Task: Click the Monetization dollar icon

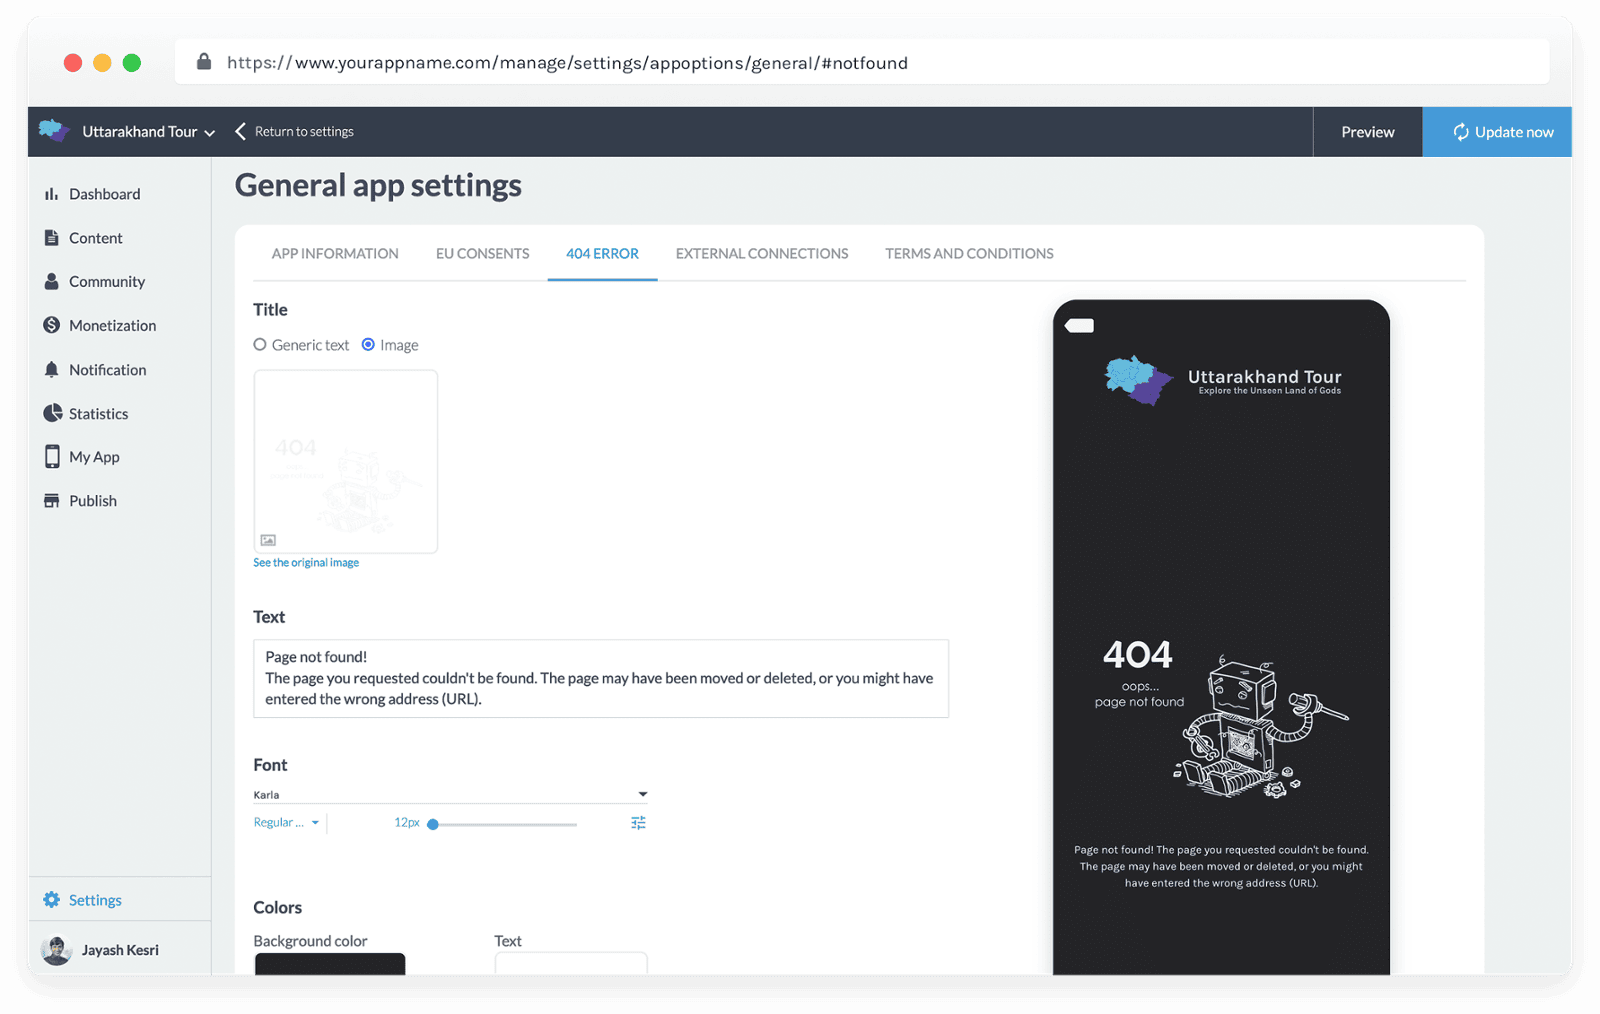Action: (x=51, y=325)
